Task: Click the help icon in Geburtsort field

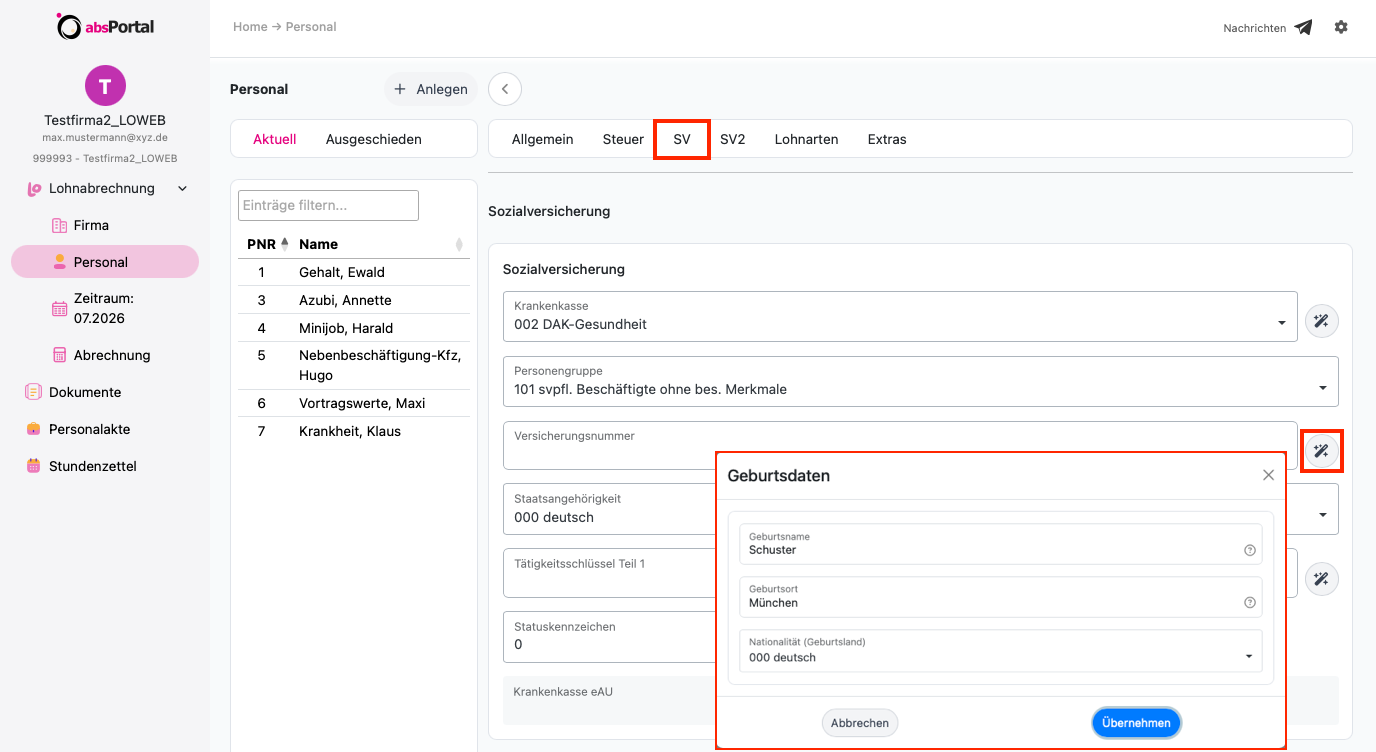Action: click(x=1249, y=602)
